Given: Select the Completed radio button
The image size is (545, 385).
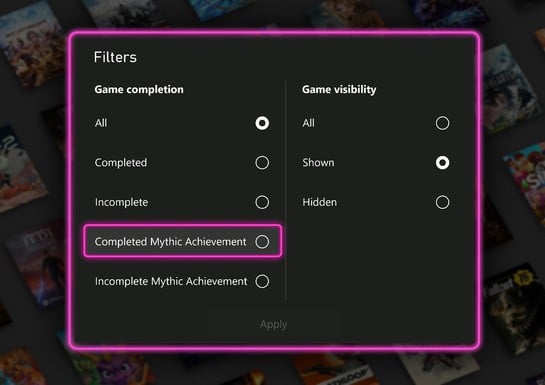Looking at the screenshot, I should pyautogui.click(x=262, y=163).
